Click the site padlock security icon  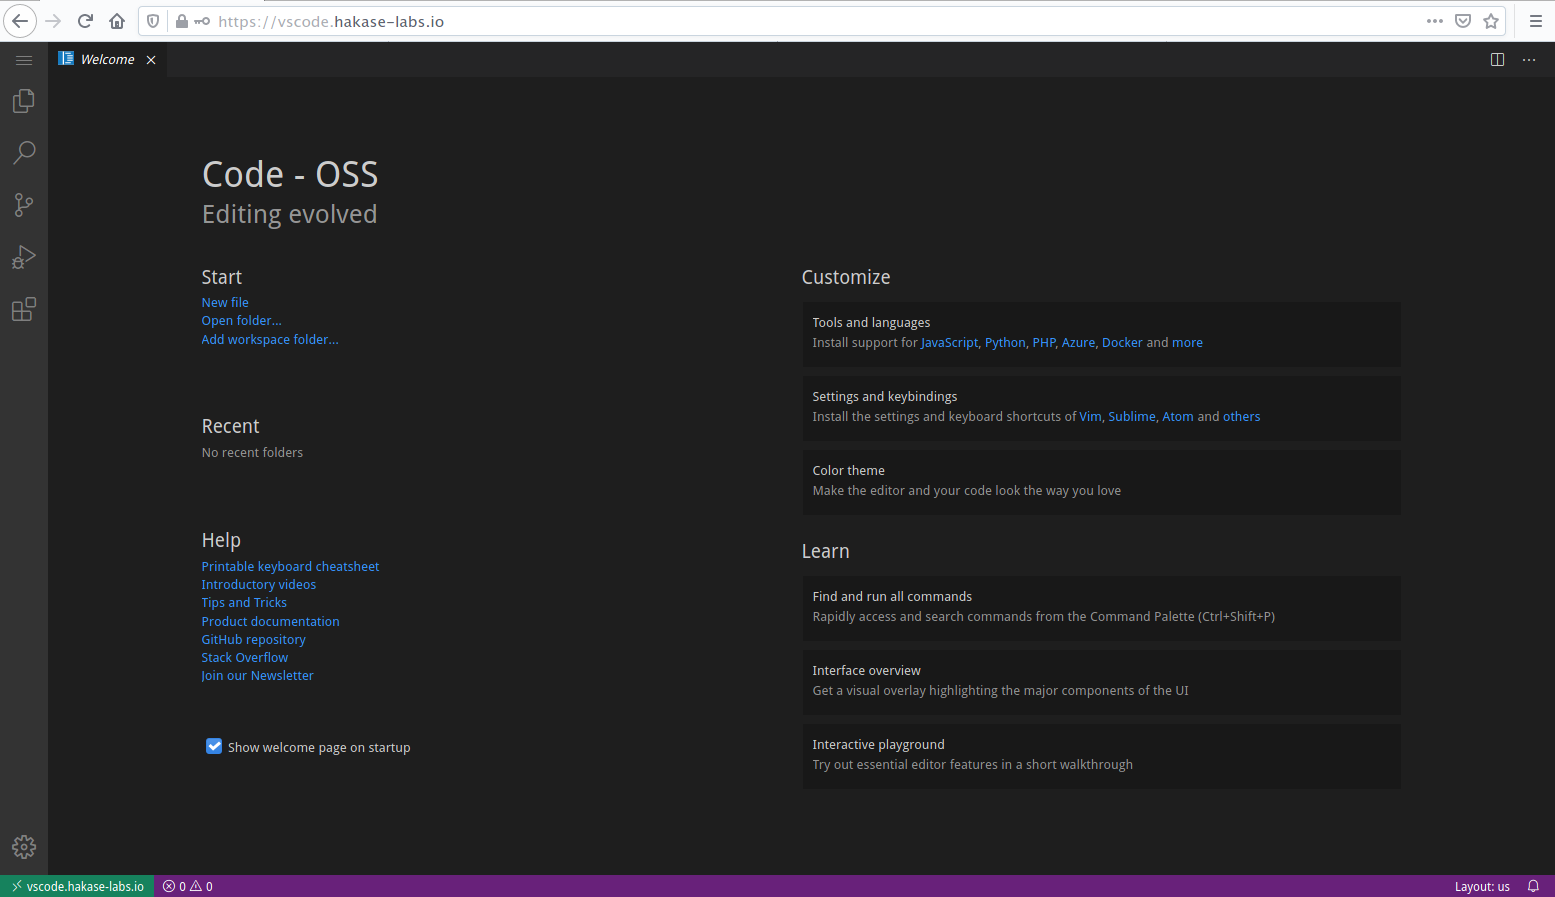[182, 21]
